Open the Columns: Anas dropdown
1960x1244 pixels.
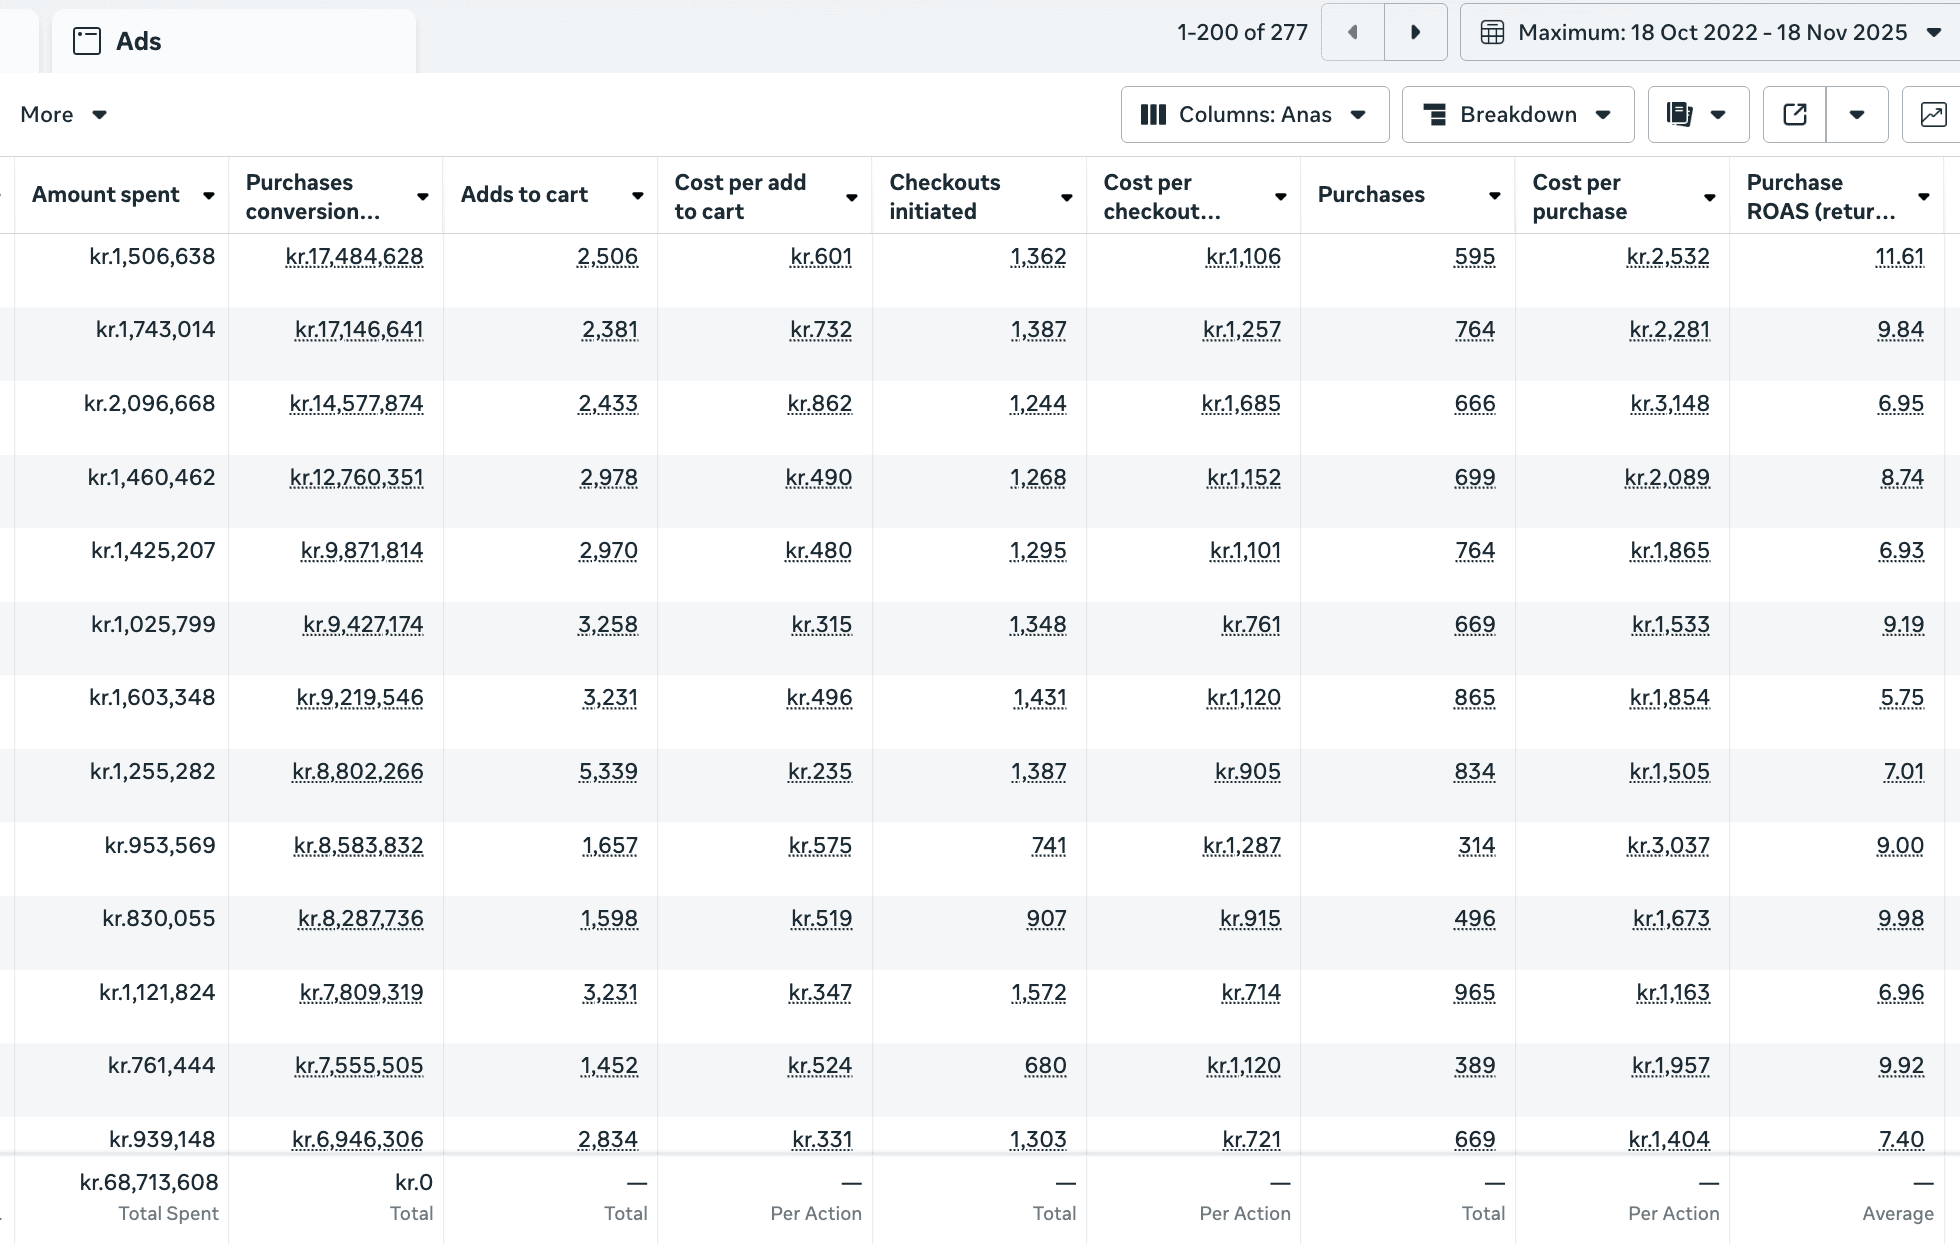tap(1254, 115)
